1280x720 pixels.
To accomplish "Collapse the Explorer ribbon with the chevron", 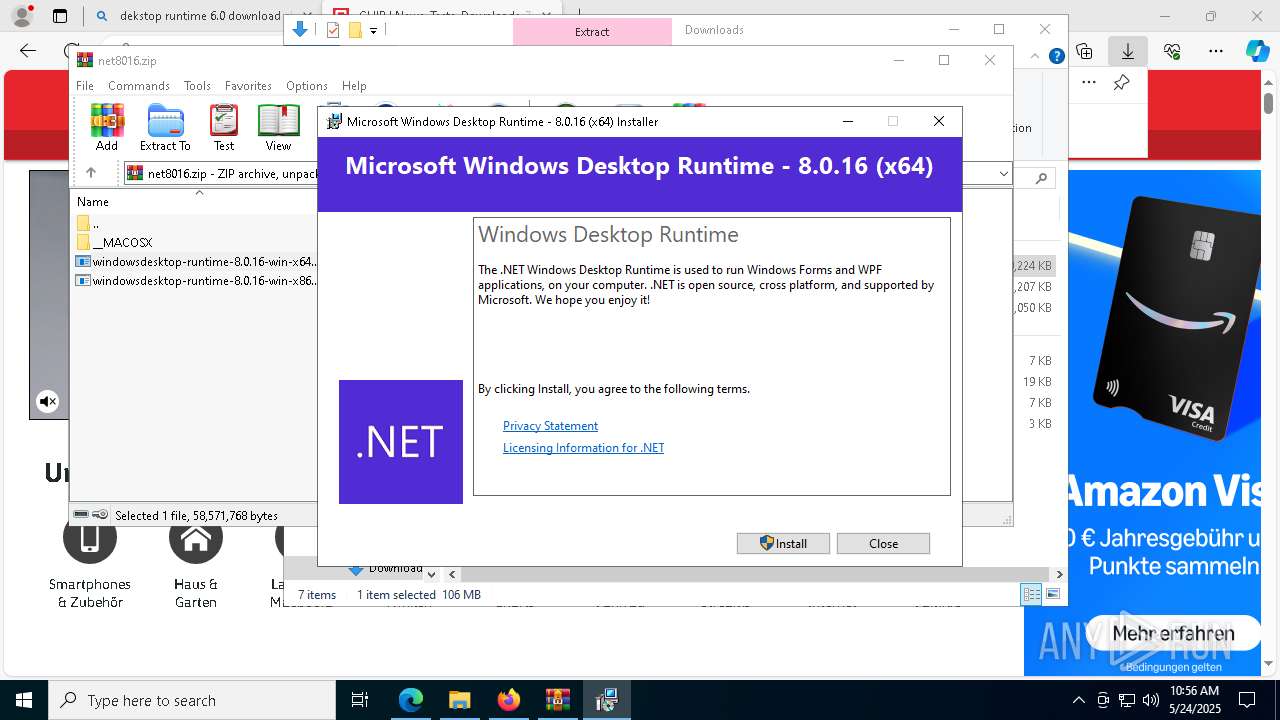I will [x=1036, y=56].
